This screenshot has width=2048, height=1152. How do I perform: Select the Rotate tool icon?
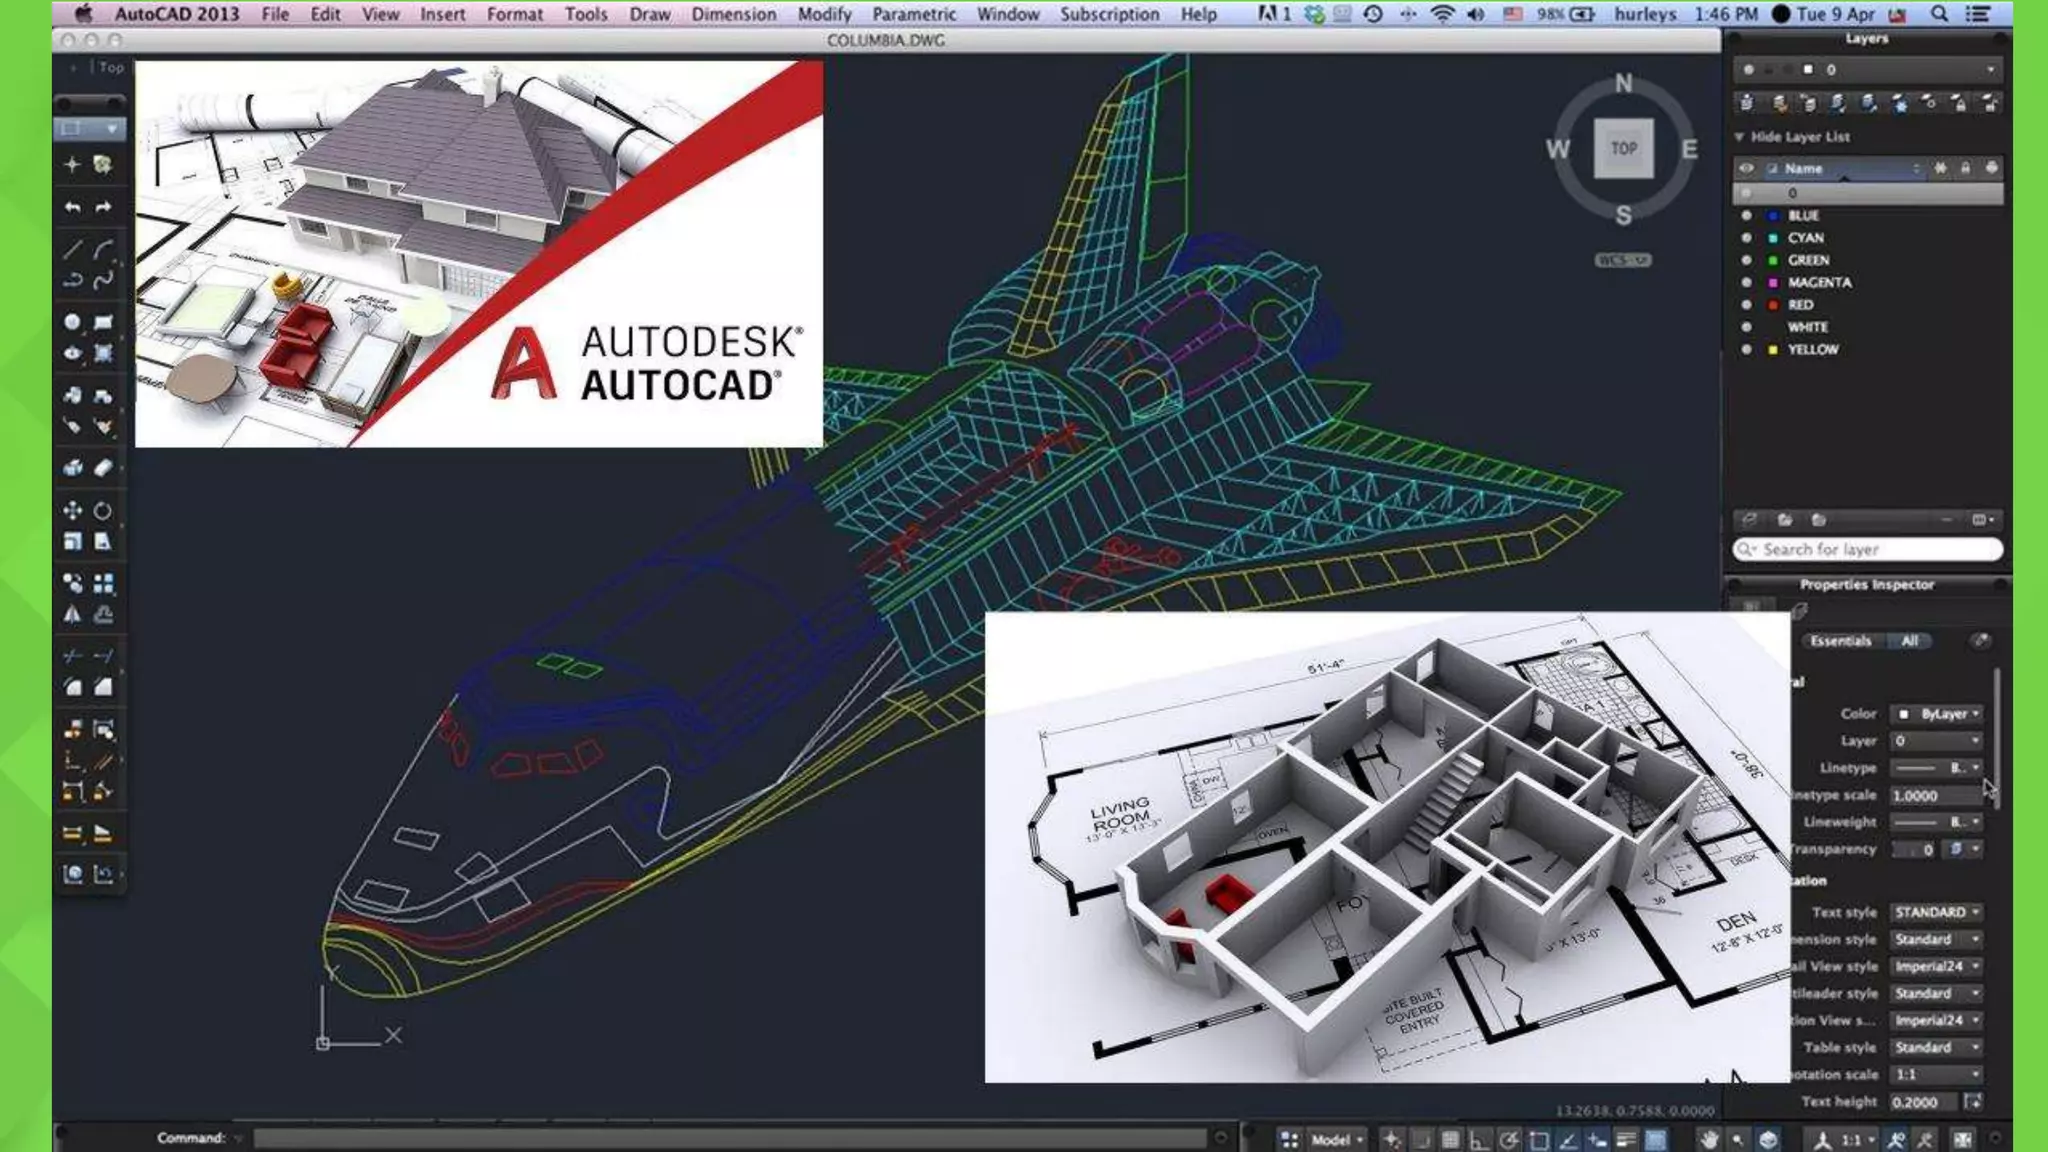click(103, 511)
